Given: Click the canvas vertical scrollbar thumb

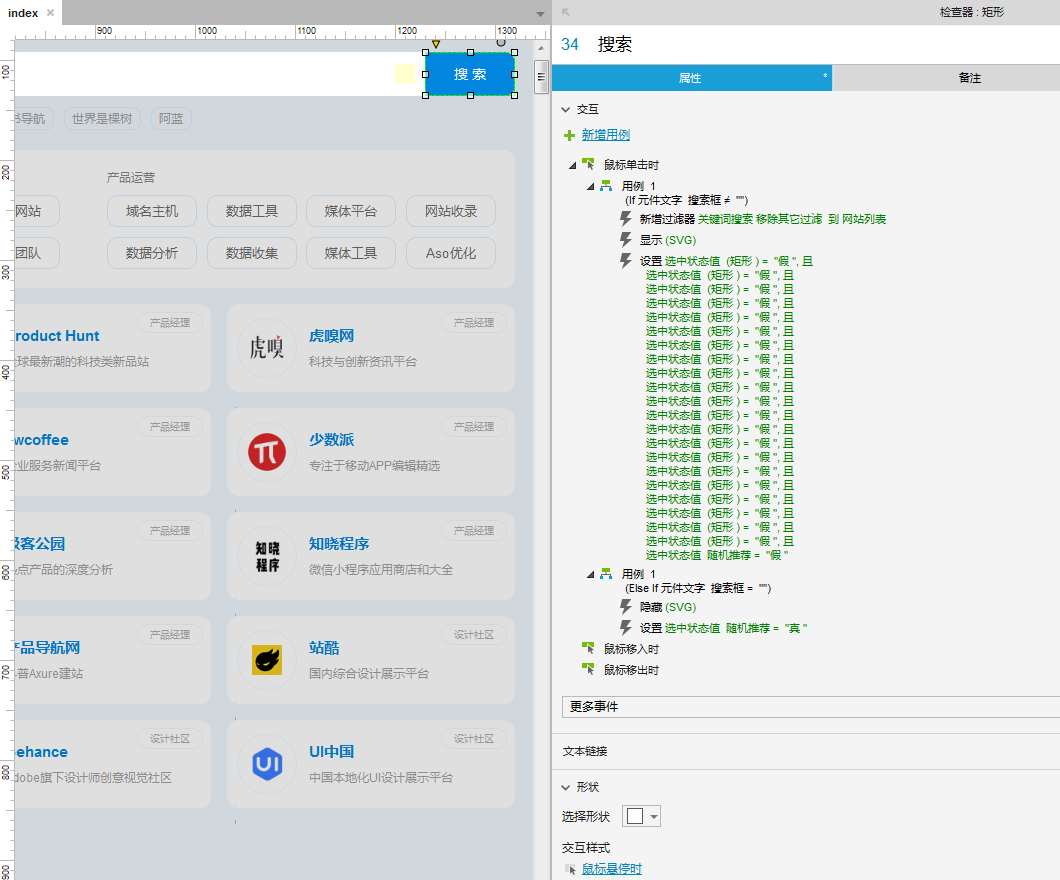Looking at the screenshot, I should 541,76.
